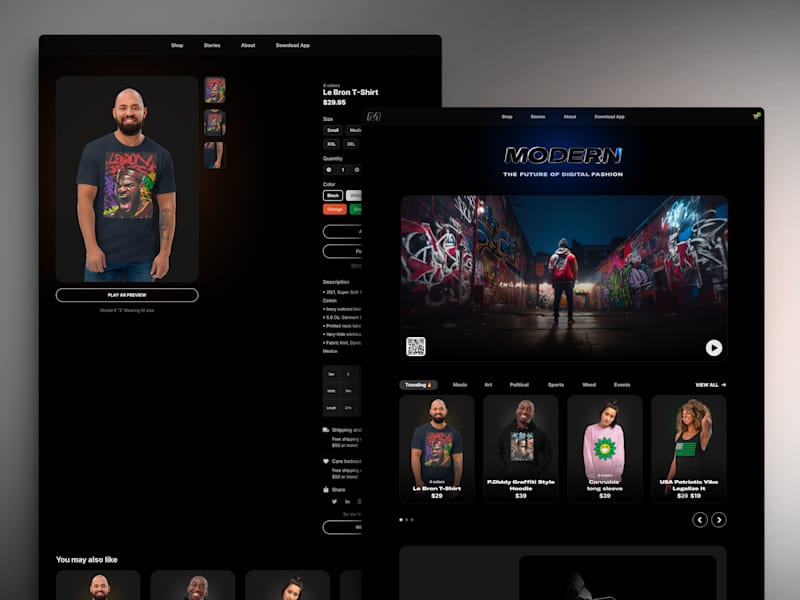The image size is (800, 600).
Task: Open the Political category tab
Action: click(519, 385)
